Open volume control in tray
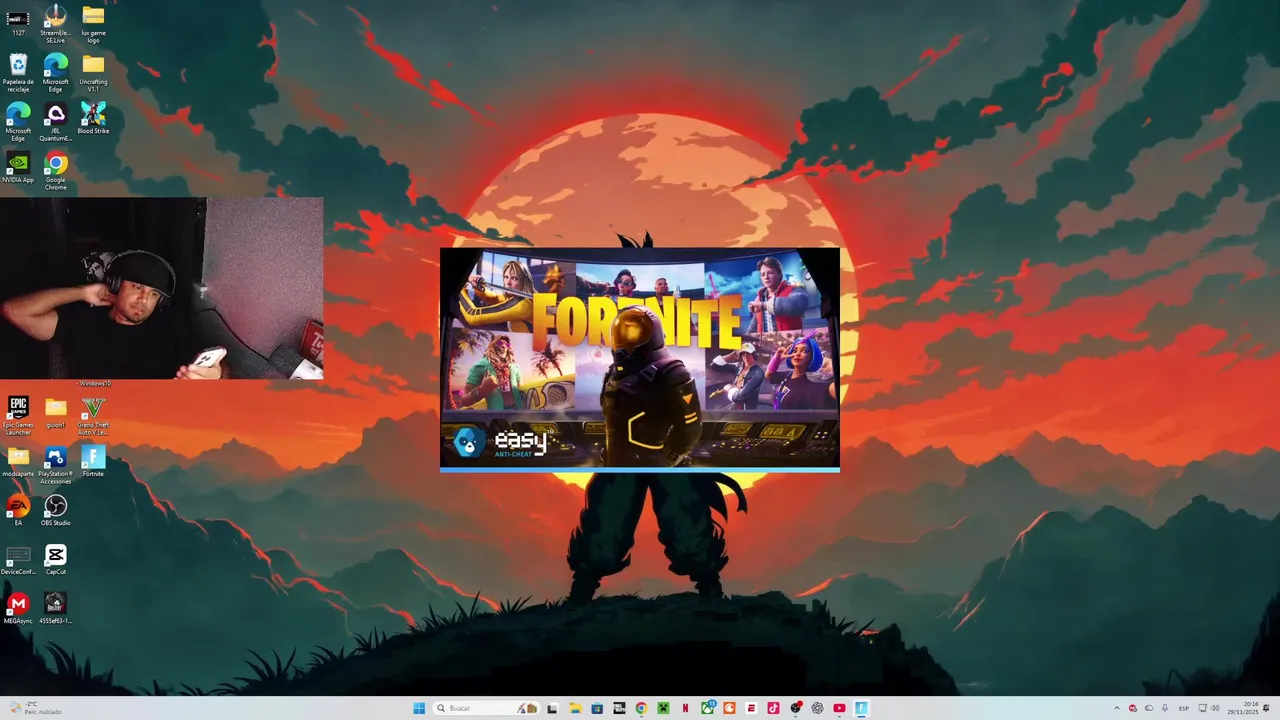 point(1215,708)
